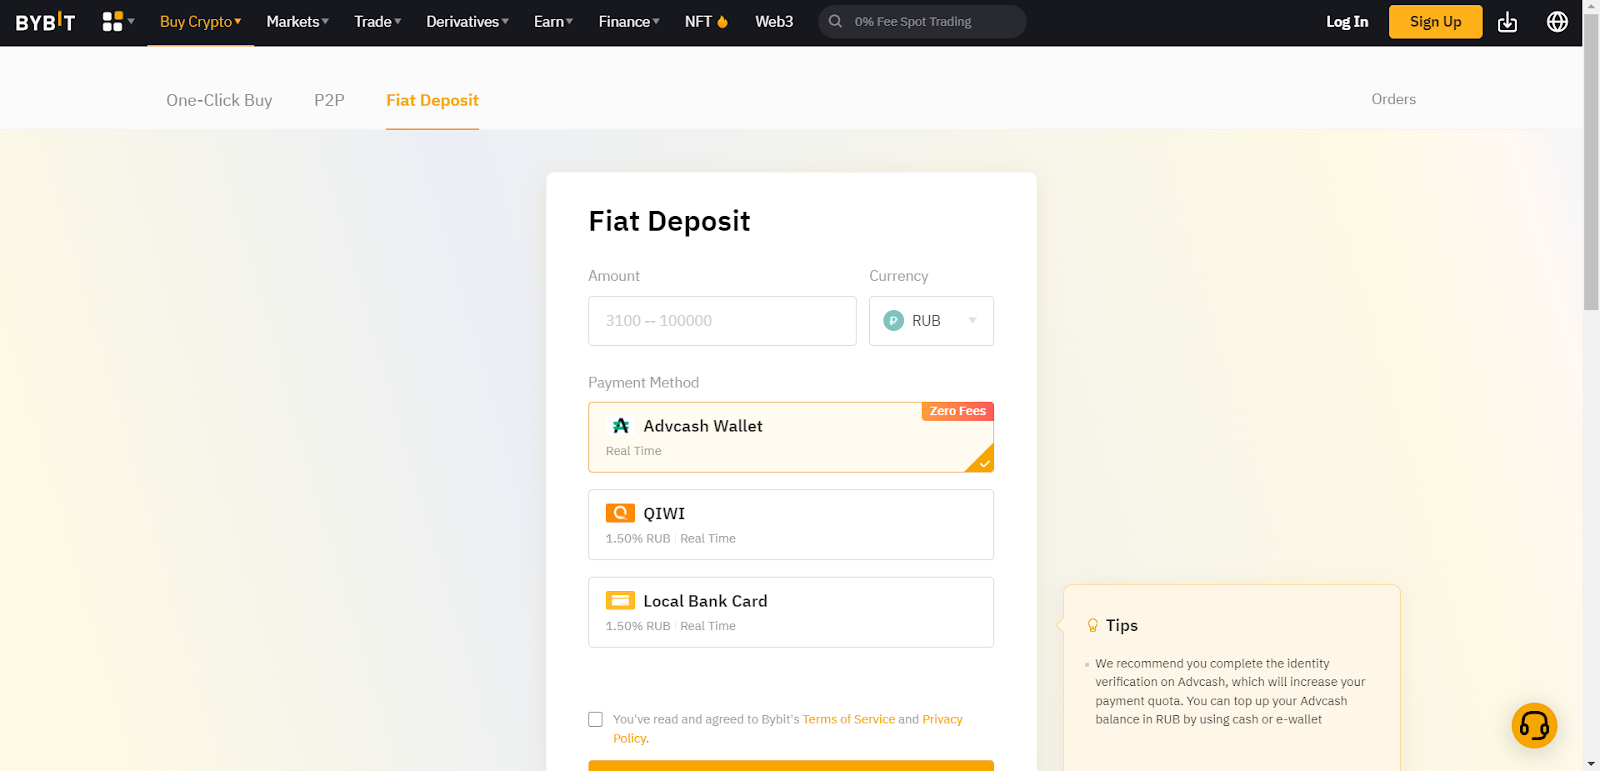Click the Zero Fees badge

(957, 411)
